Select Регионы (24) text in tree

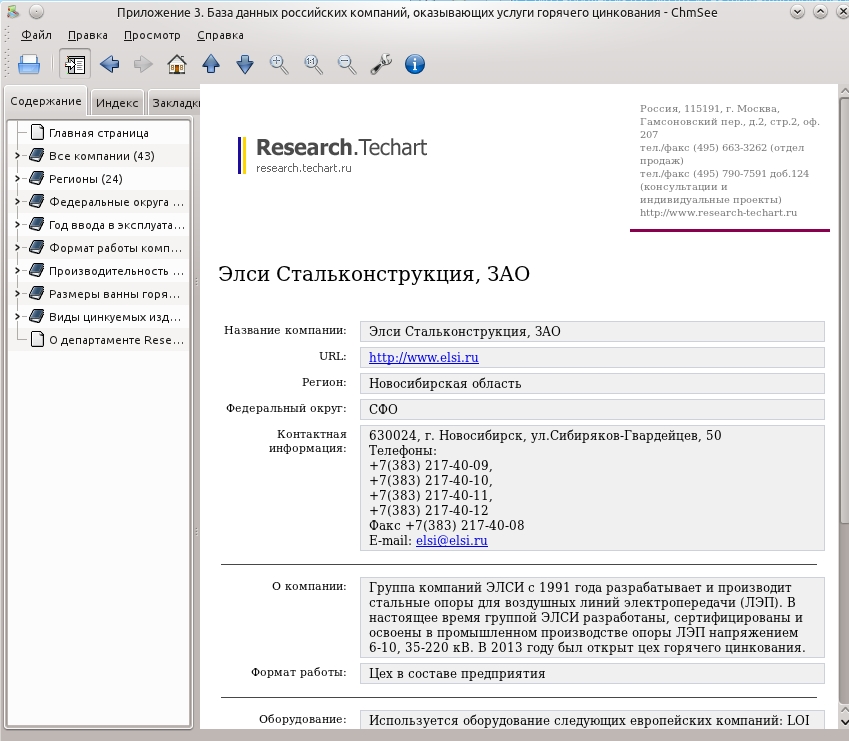(86, 179)
